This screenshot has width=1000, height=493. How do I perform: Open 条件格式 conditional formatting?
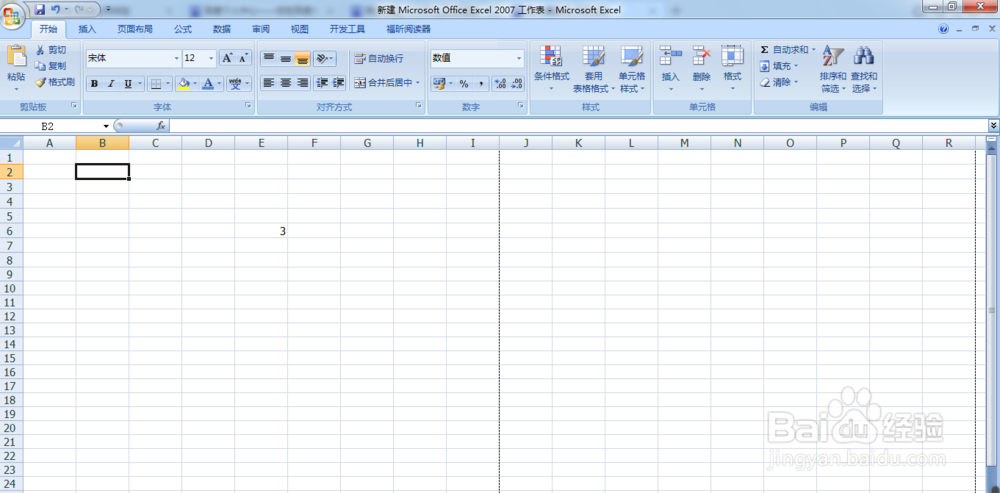[x=552, y=69]
